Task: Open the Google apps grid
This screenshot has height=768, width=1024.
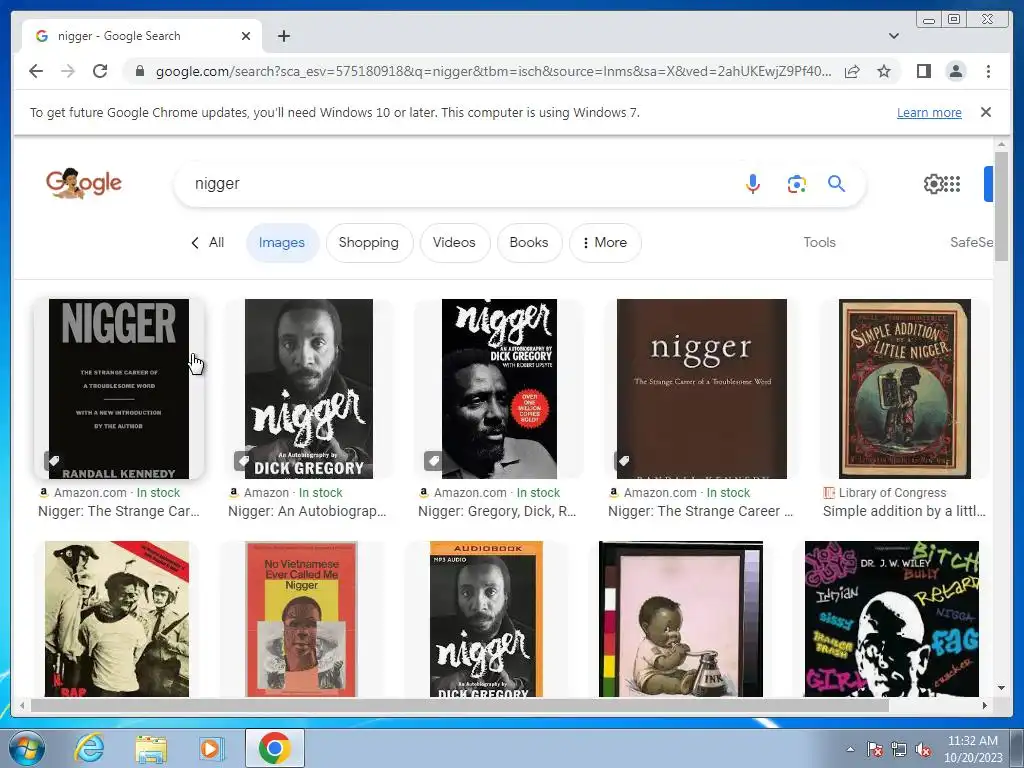Action: pyautogui.click(x=953, y=184)
